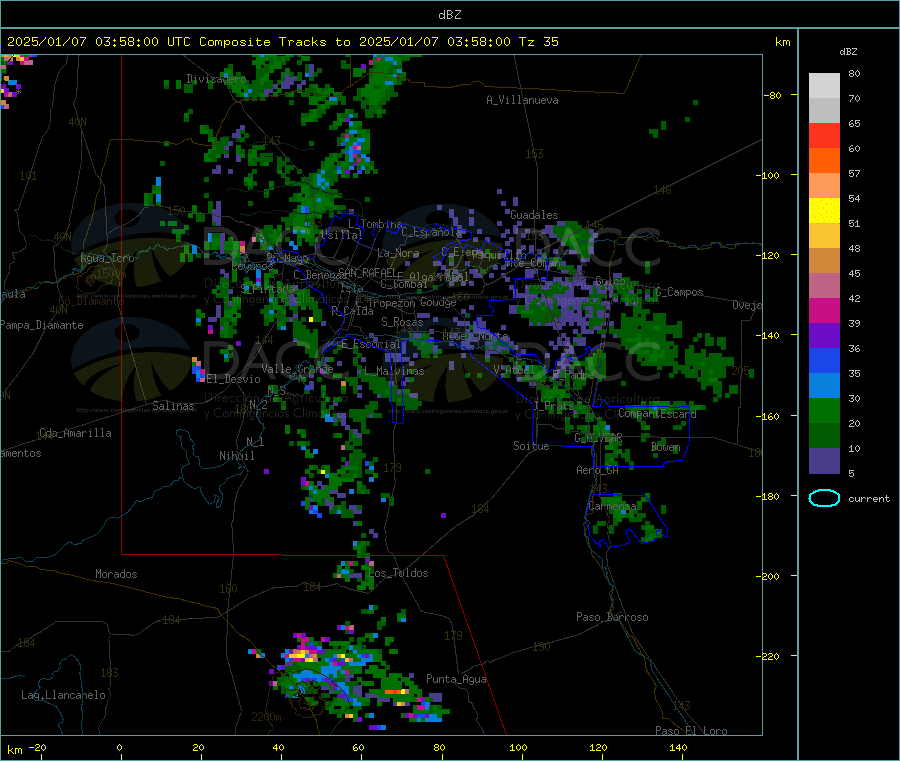
Task: Click the 'Morados' map label
Action: pos(116,574)
